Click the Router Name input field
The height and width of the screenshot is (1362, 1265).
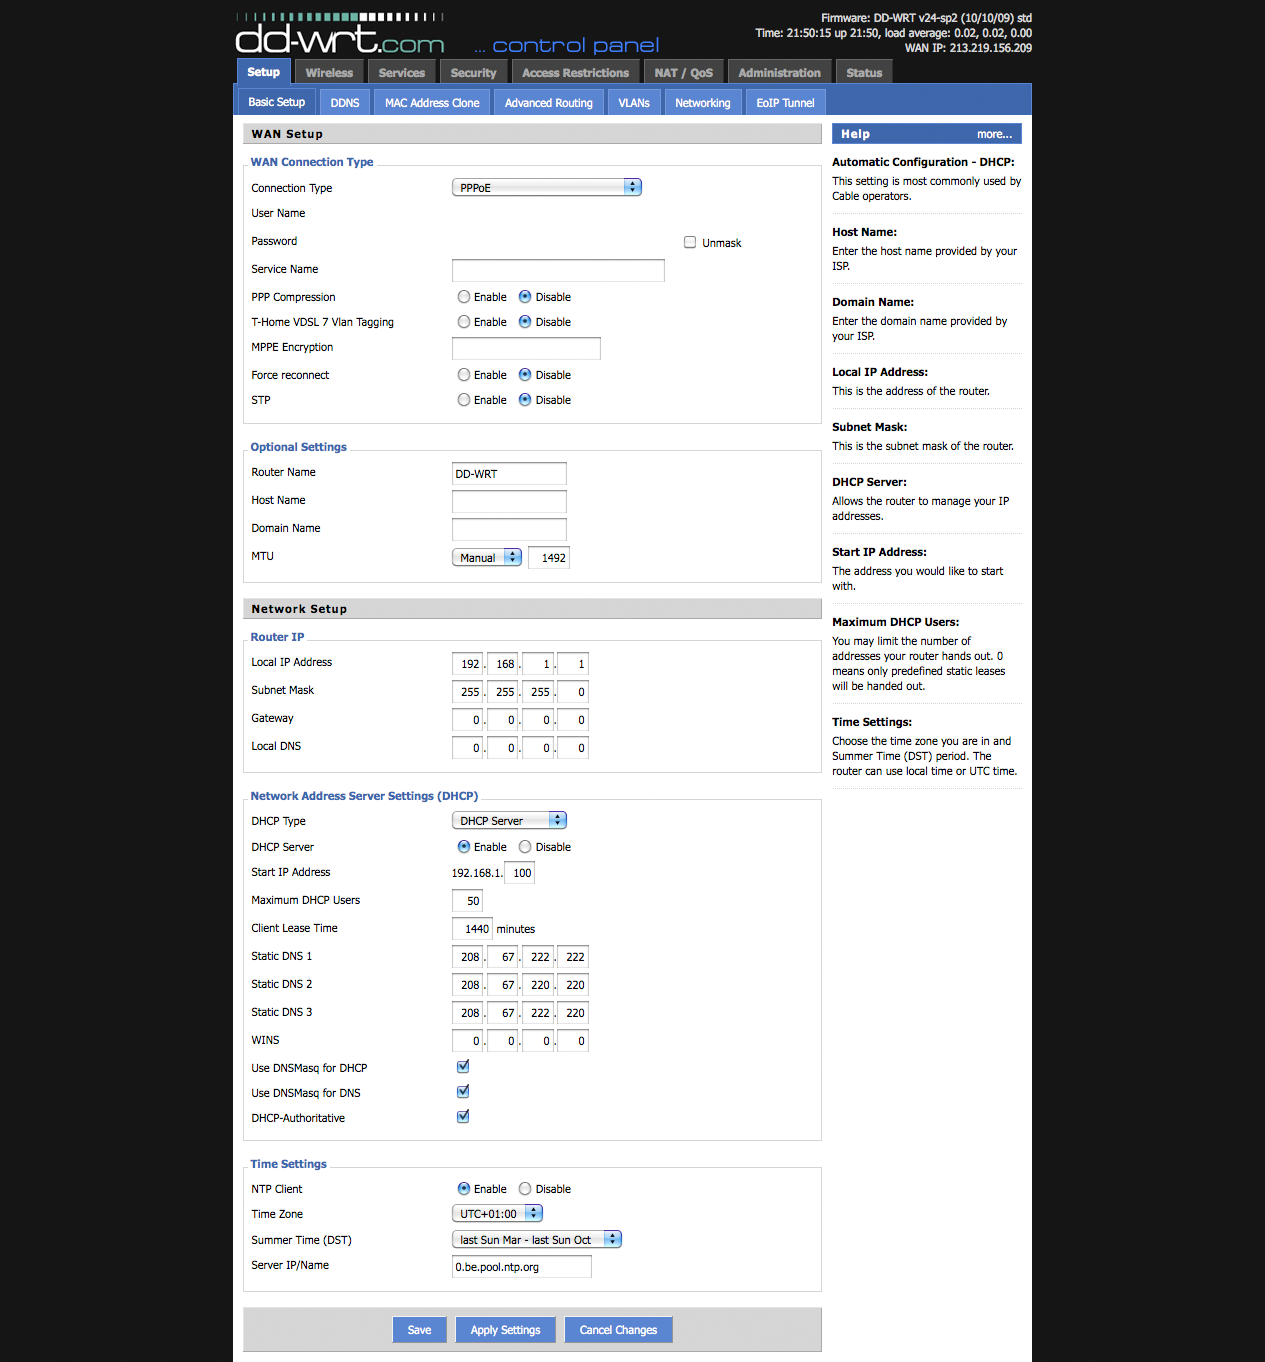(x=509, y=474)
